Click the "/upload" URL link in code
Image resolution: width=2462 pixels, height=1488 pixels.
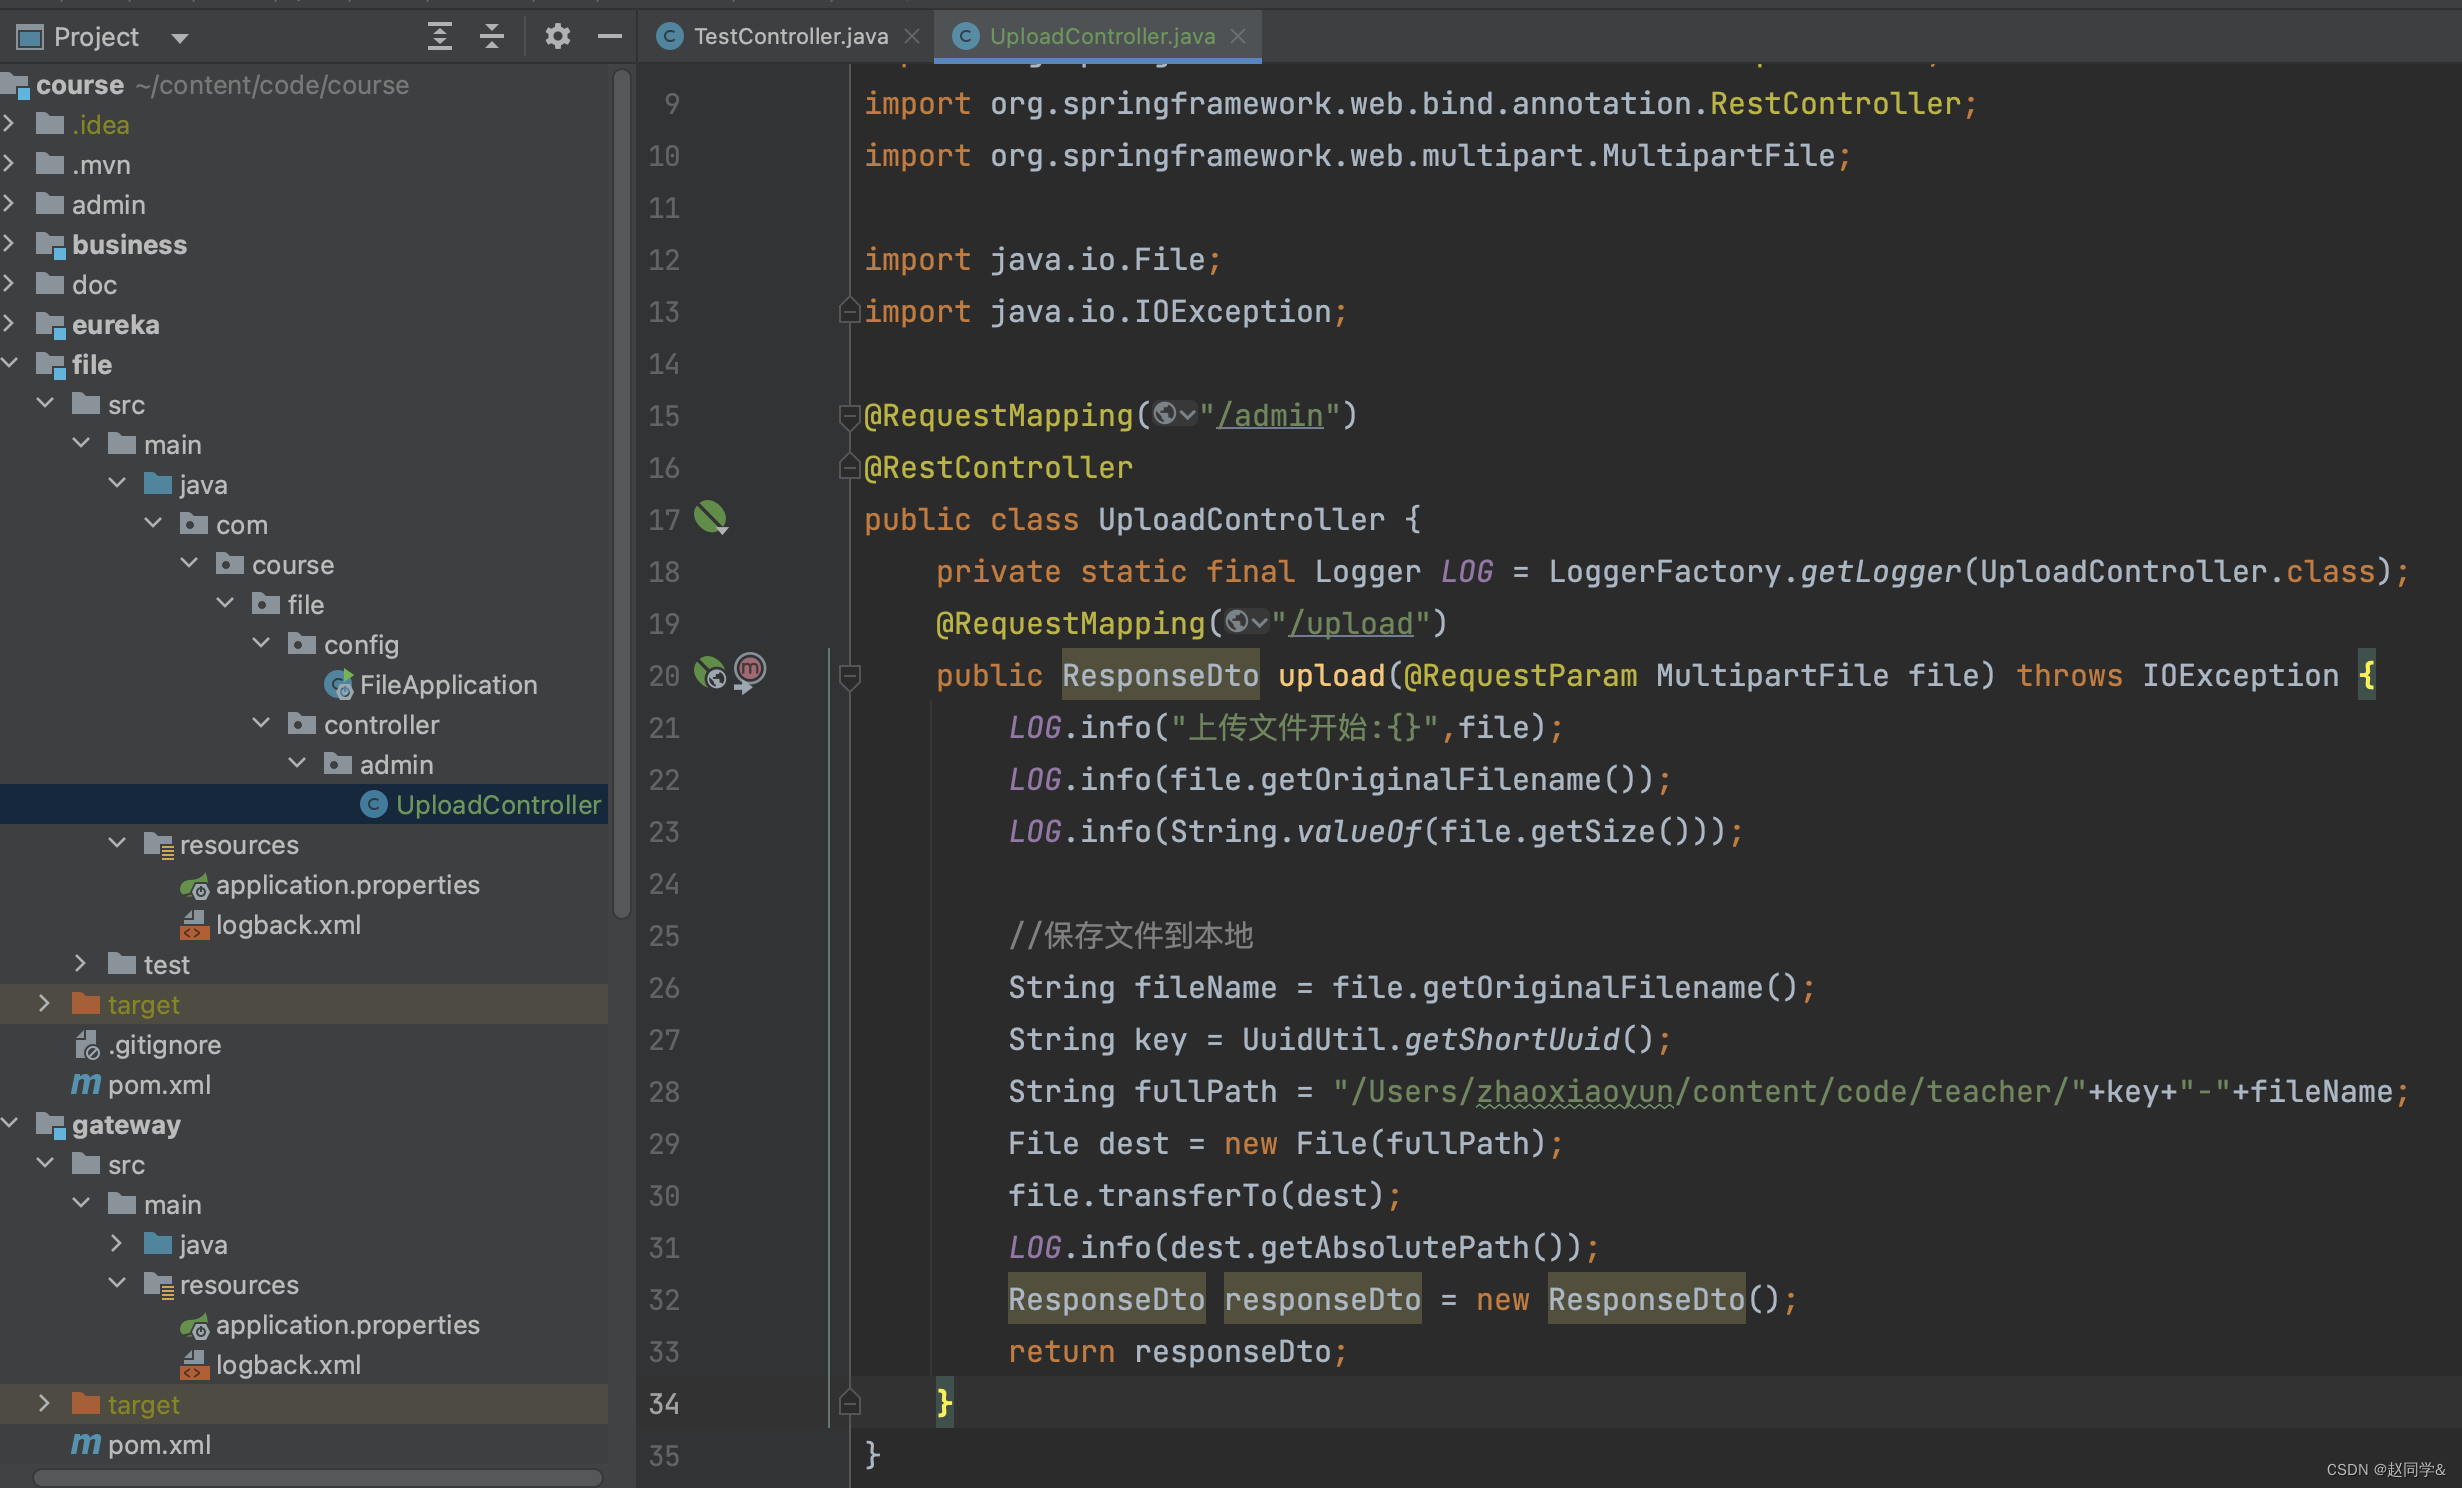point(1351,624)
